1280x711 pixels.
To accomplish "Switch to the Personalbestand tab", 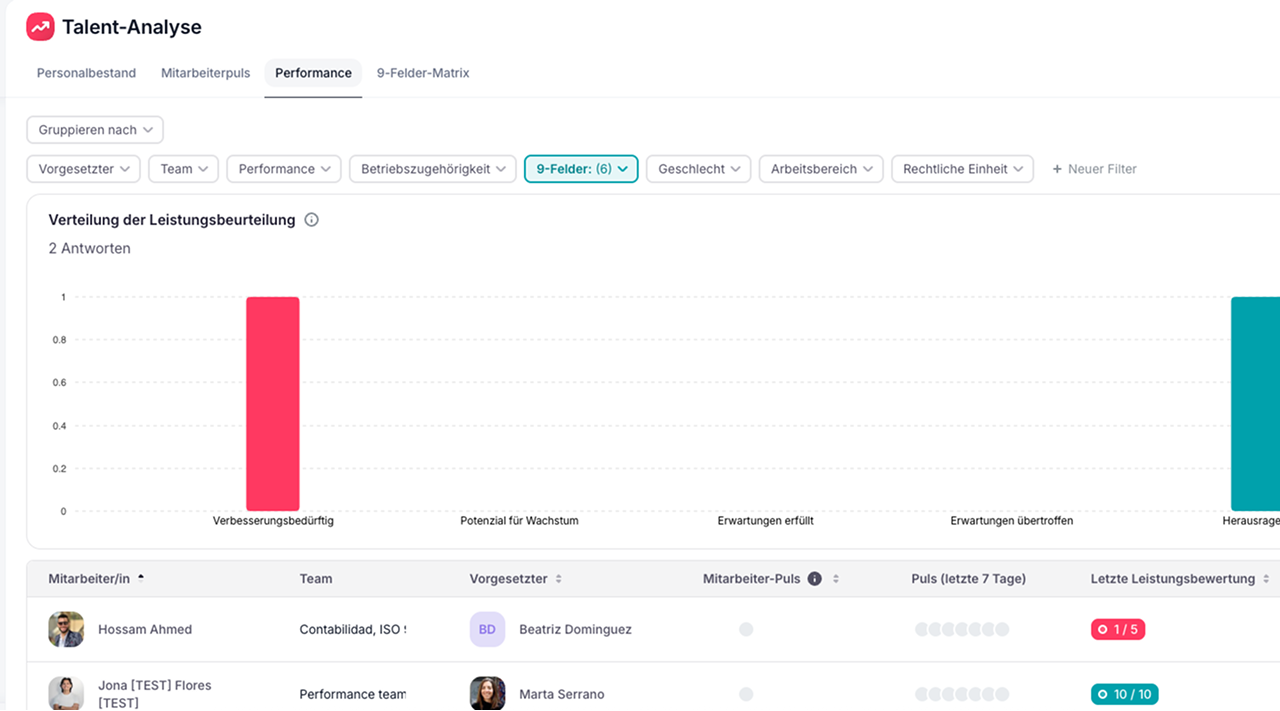I will (x=86, y=73).
